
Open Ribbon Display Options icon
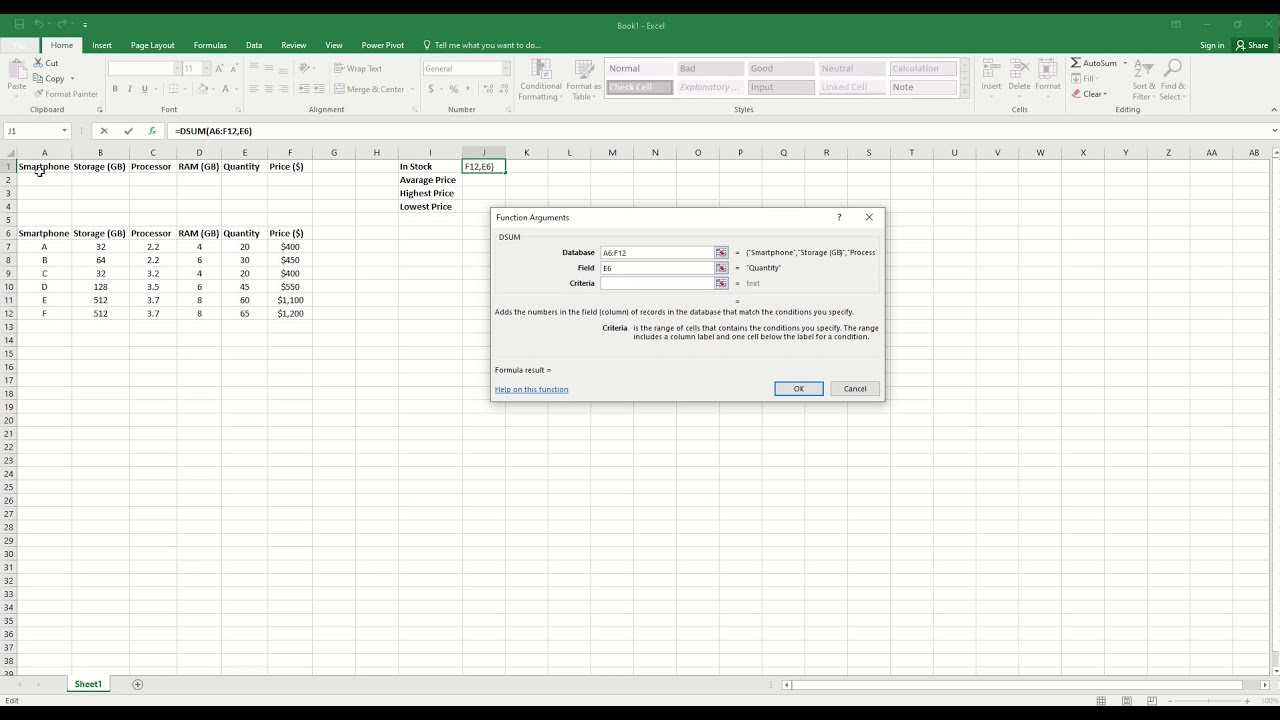point(1176,24)
